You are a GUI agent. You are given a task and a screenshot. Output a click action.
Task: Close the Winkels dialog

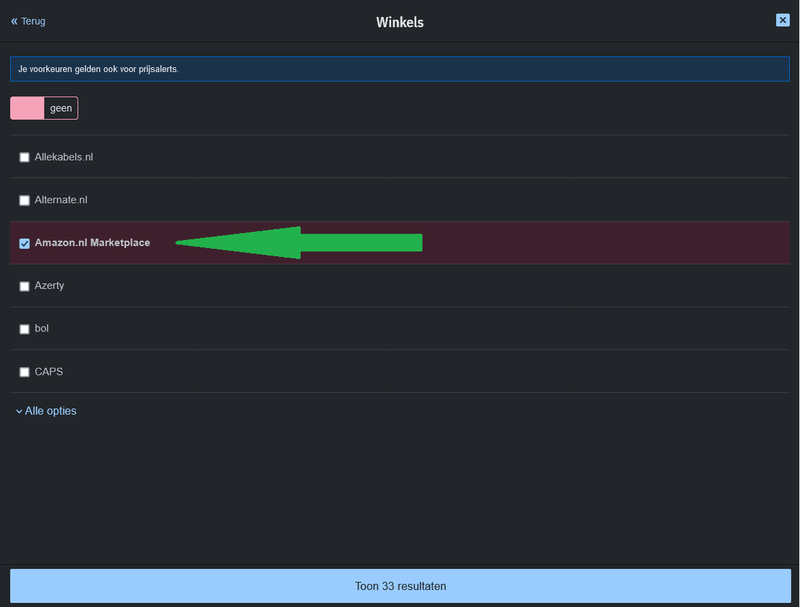pos(782,20)
